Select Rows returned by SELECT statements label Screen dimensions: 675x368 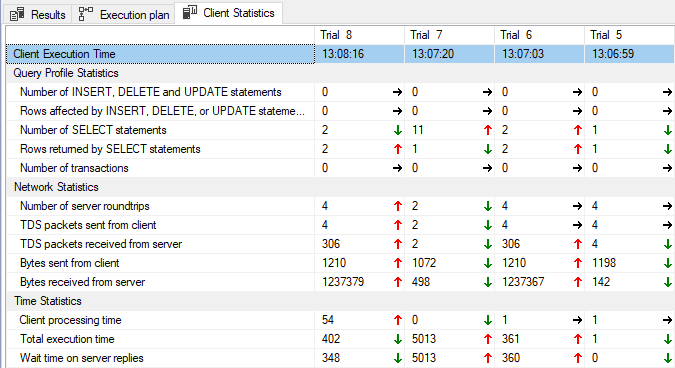(110, 149)
